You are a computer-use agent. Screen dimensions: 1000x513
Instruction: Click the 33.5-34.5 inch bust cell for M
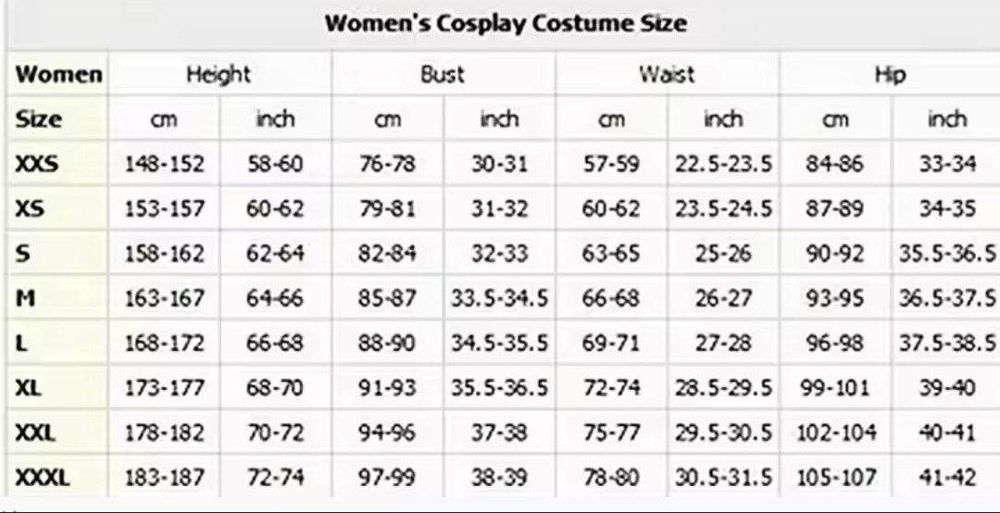[x=500, y=298]
